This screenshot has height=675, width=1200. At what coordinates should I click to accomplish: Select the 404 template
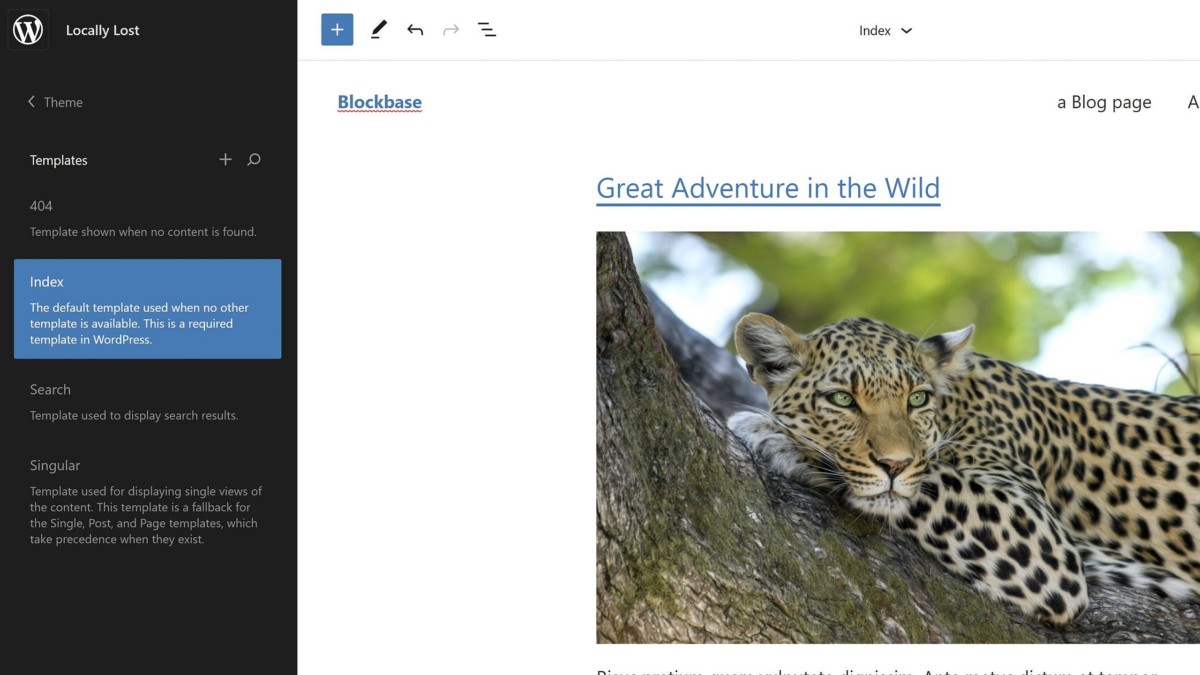pyautogui.click(x=42, y=206)
